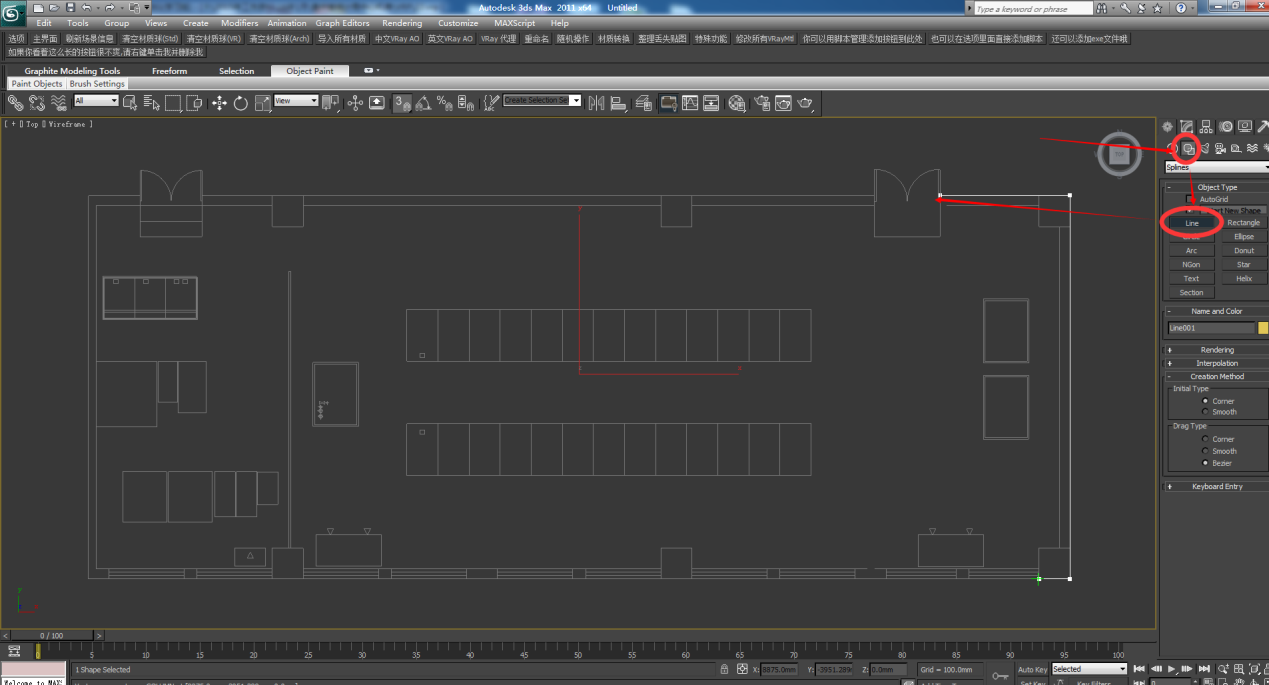The width and height of the screenshot is (1269, 685).
Task: Activate the Select and Move tool
Action: 219,102
